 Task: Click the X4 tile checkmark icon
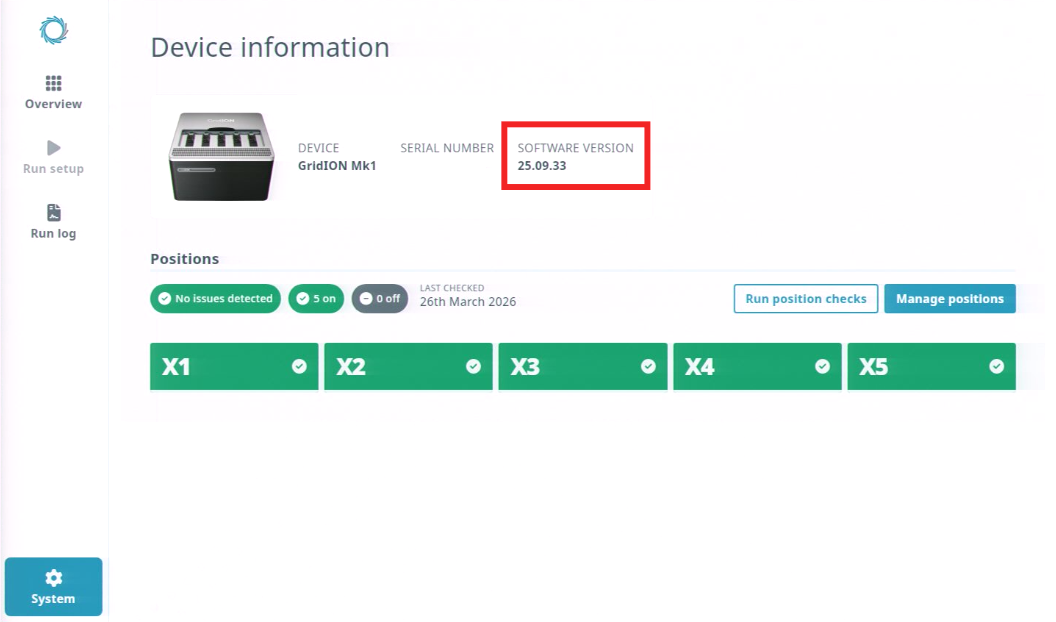(822, 366)
